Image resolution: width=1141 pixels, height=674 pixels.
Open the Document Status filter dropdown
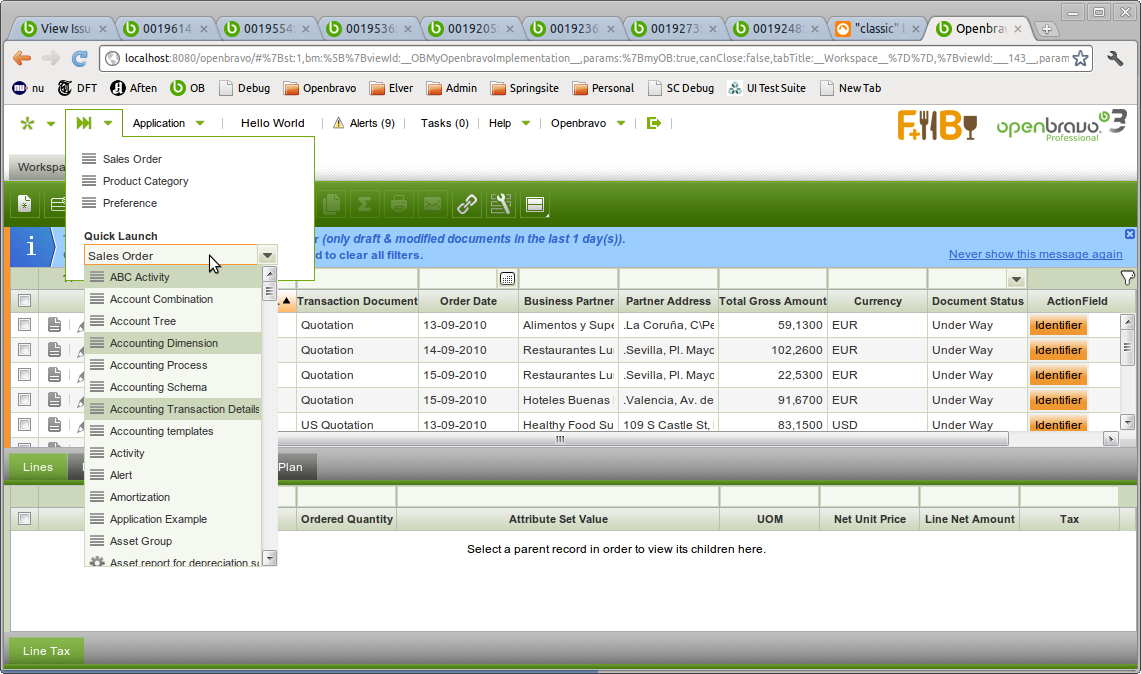point(1016,279)
